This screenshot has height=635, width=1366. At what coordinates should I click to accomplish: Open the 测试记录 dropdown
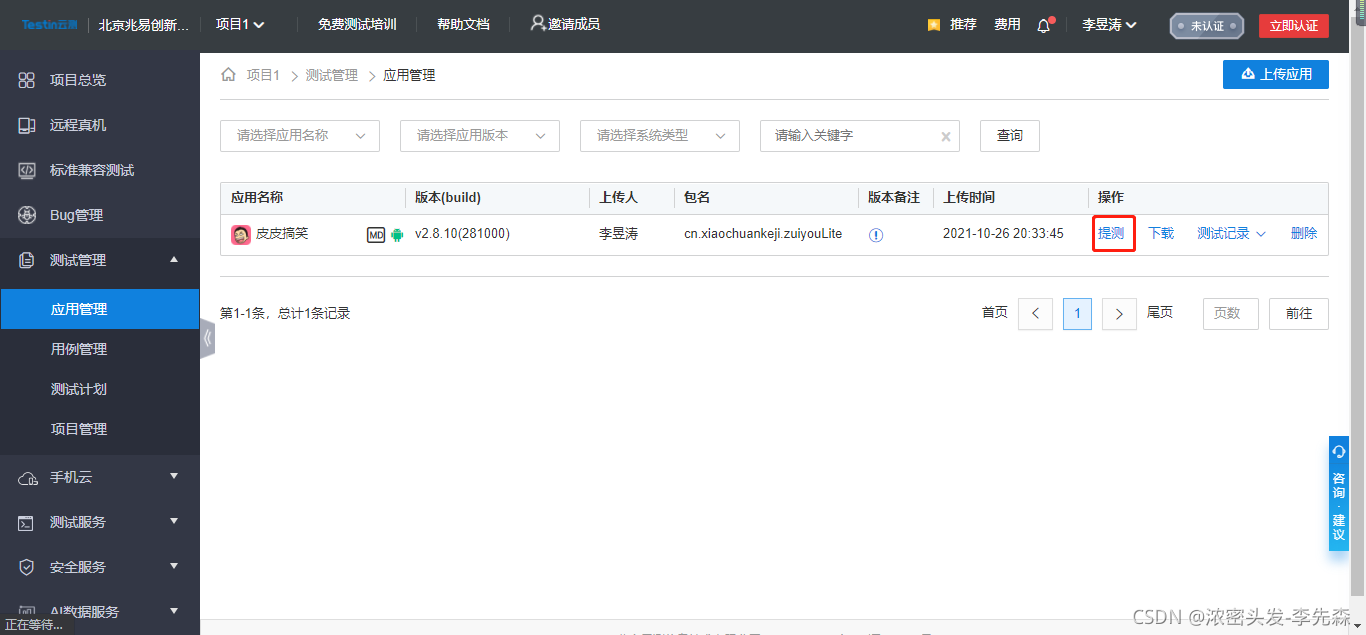tap(1232, 234)
